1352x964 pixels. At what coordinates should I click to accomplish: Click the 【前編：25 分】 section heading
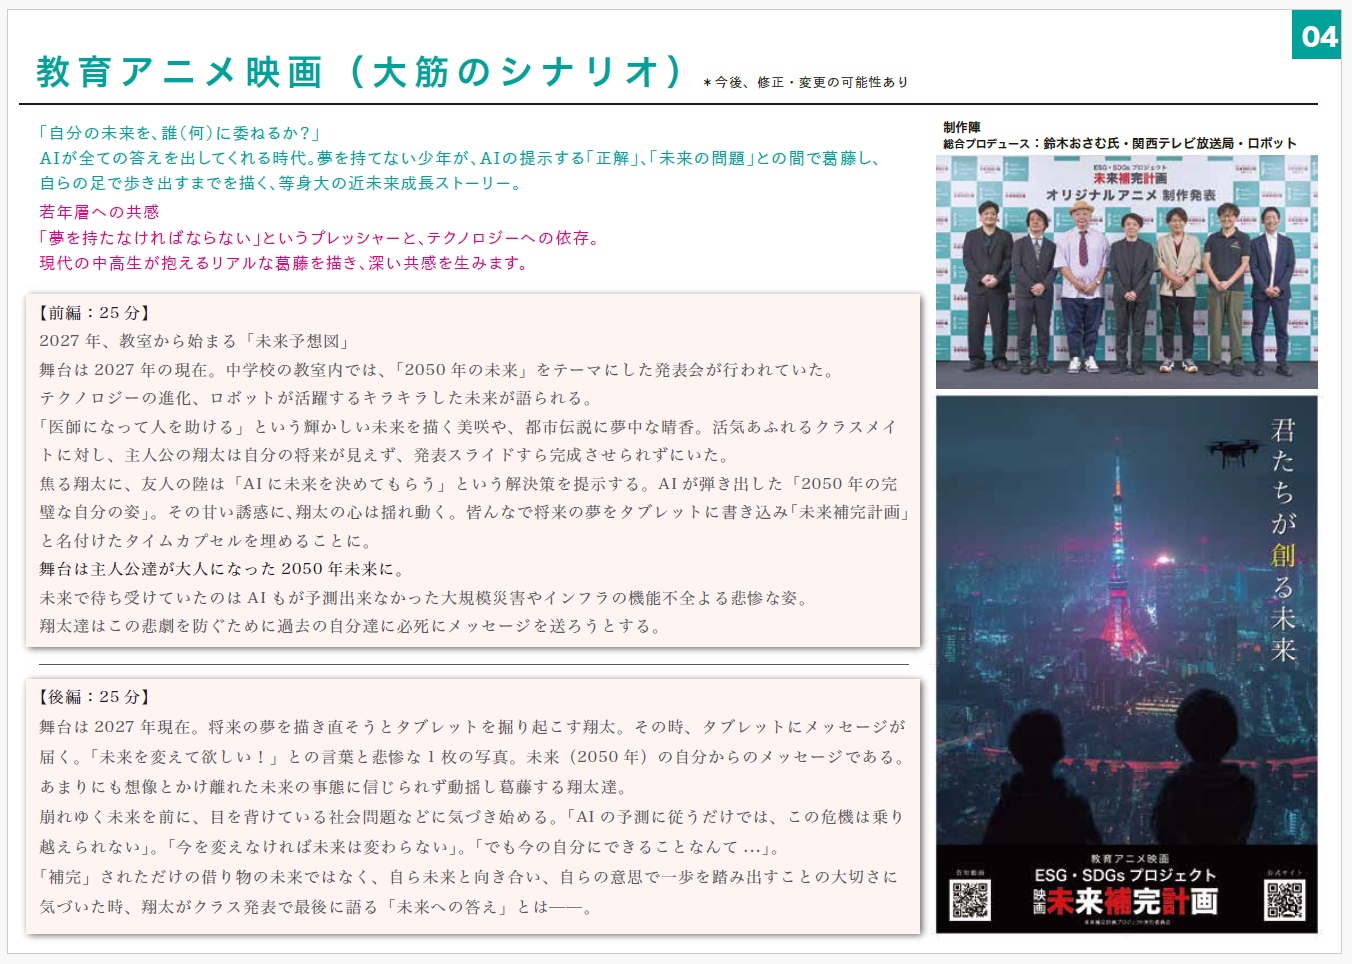point(94,313)
